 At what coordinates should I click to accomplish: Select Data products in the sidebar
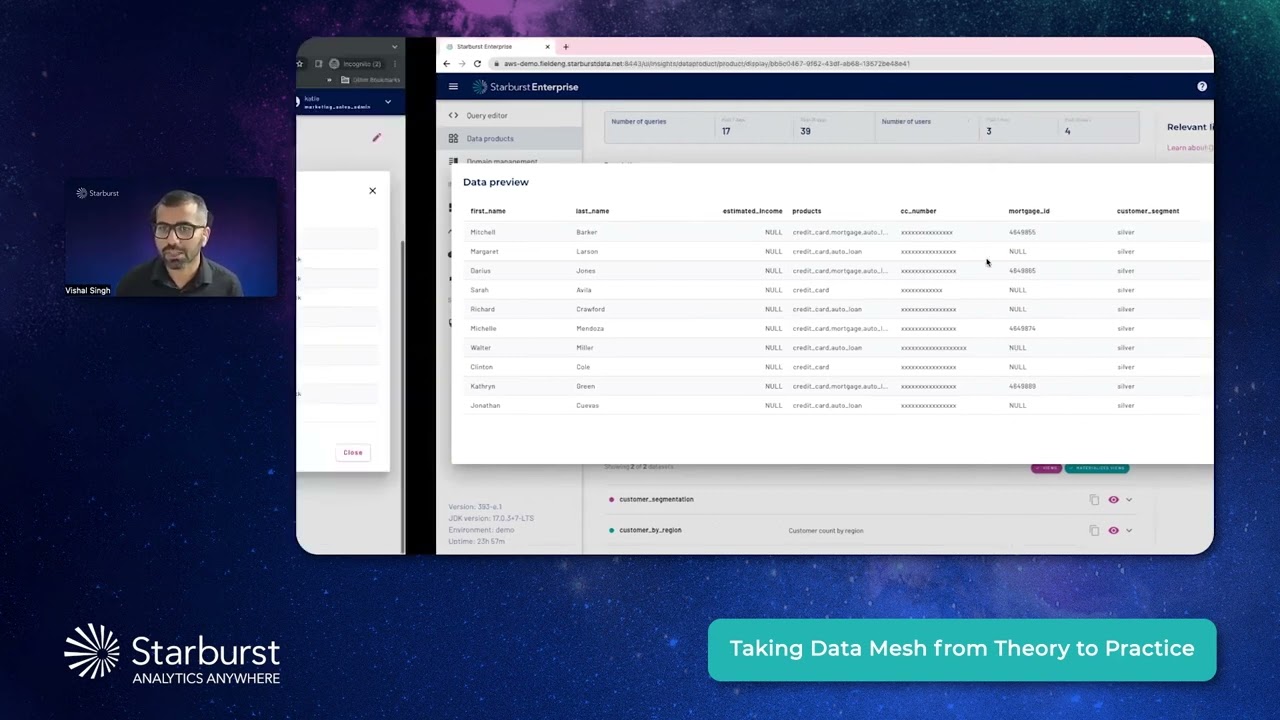point(490,139)
